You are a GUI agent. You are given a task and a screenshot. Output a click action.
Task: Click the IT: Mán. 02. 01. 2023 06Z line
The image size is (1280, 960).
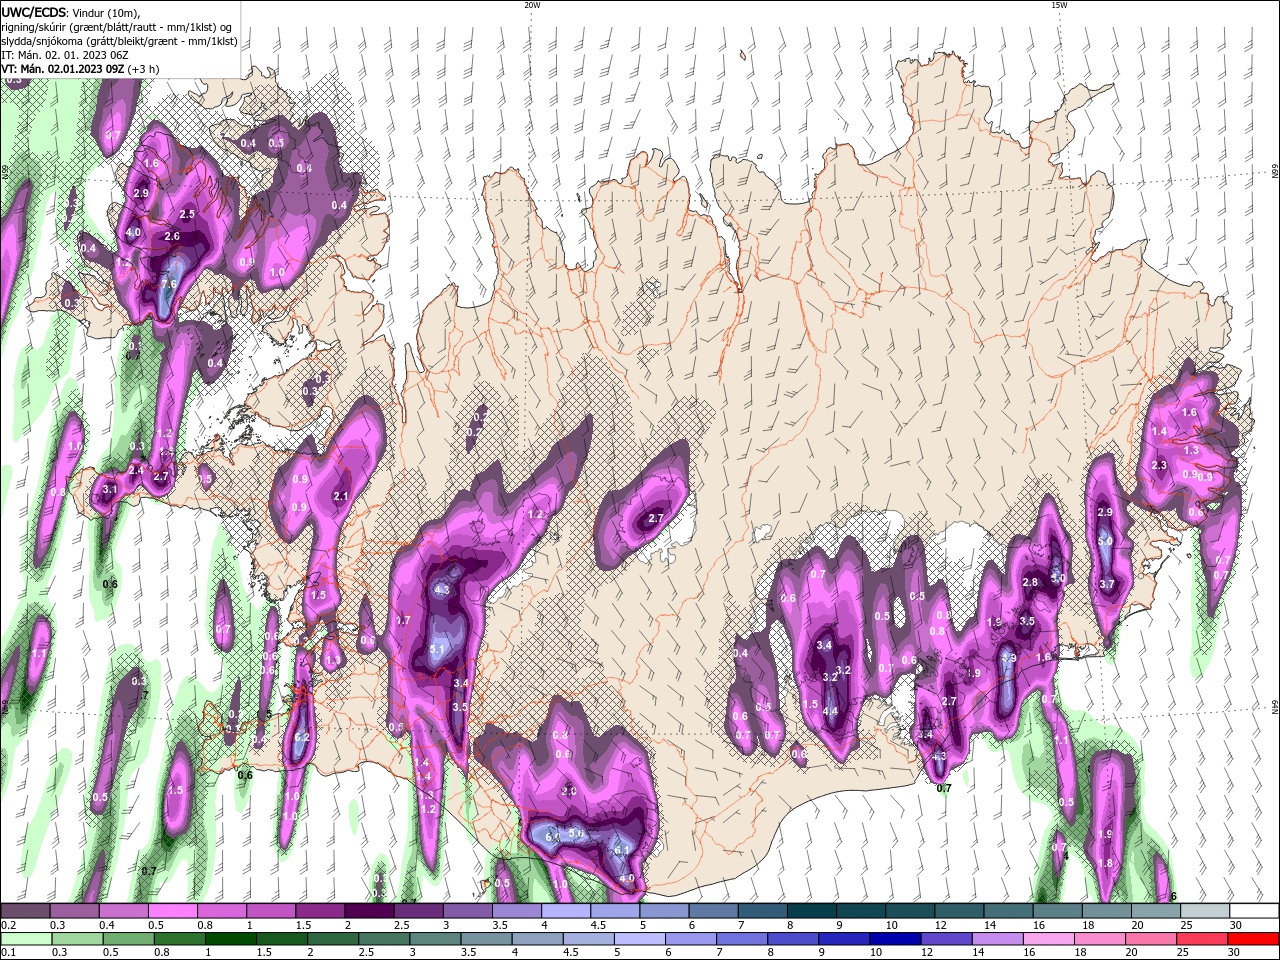[x=63, y=55]
